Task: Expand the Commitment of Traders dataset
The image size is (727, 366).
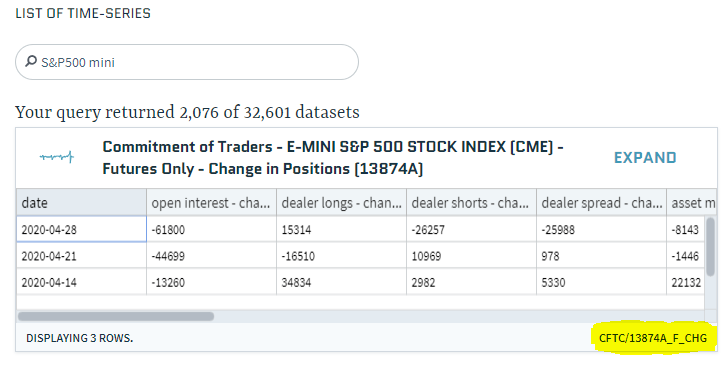Action: pos(645,158)
